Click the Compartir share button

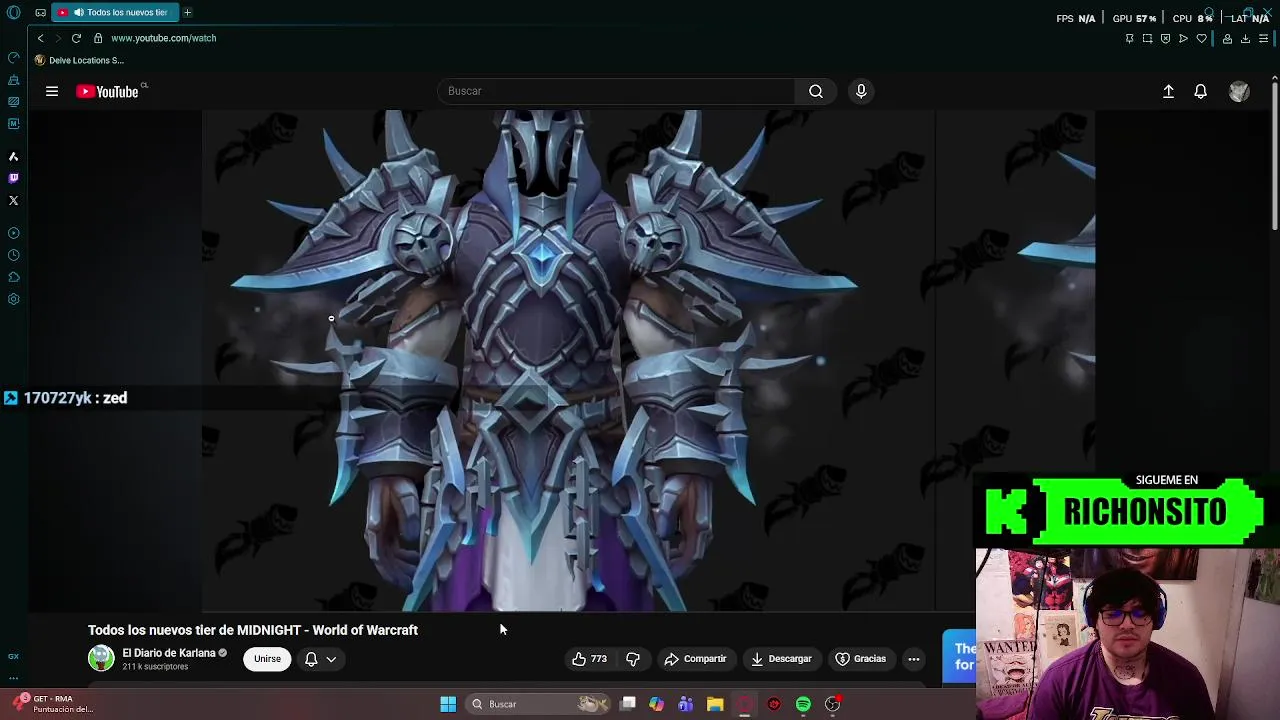click(695, 659)
